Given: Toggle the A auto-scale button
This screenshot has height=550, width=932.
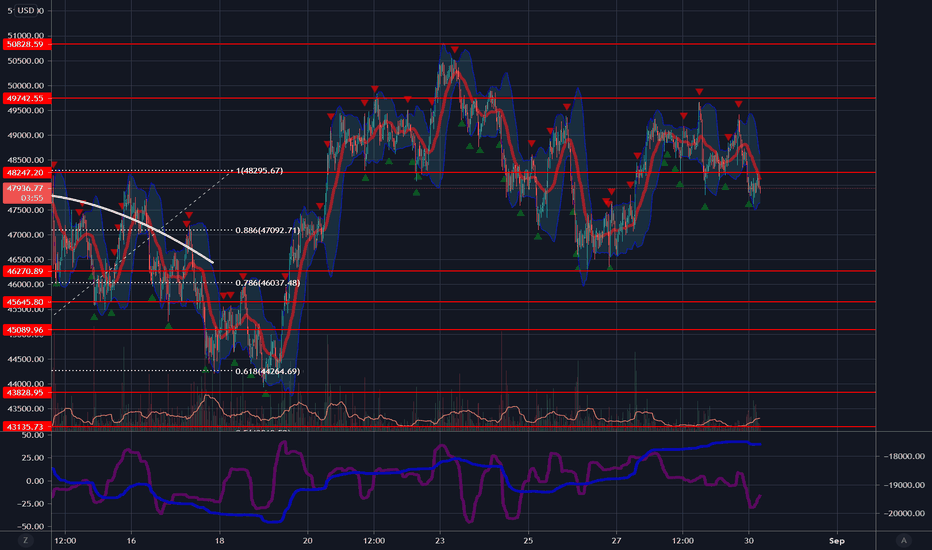Looking at the screenshot, I should pyautogui.click(x=904, y=540).
